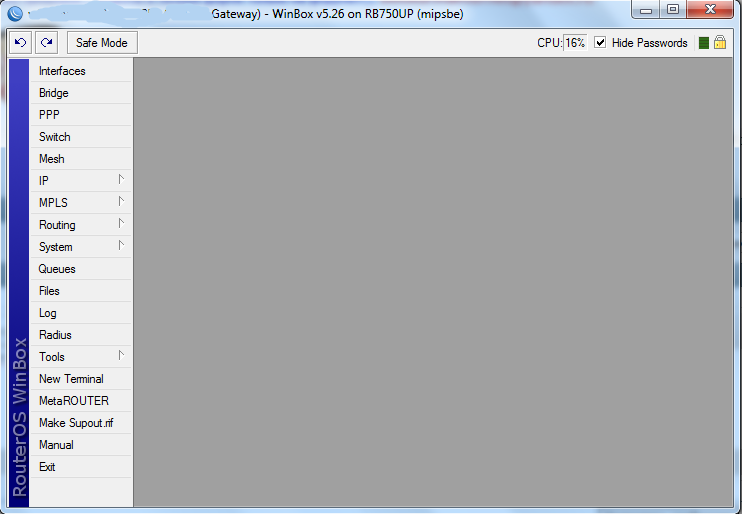Open the MetaROUTER menu
This screenshot has width=742, height=514.
click(81, 401)
